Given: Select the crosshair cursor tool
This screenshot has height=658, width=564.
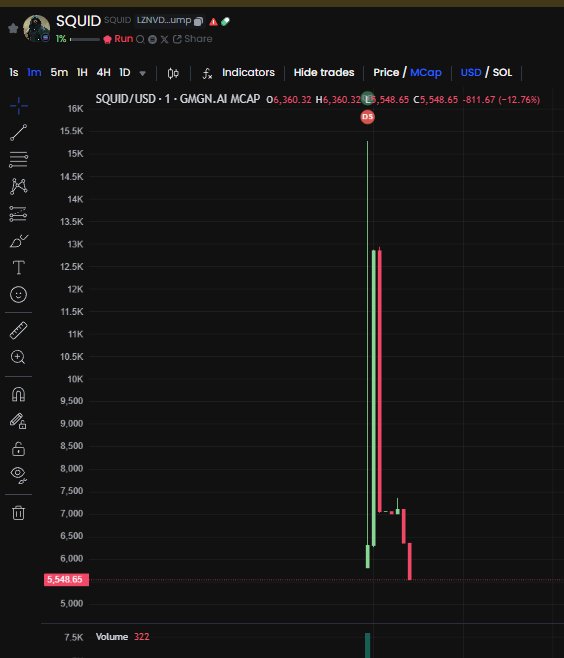Looking at the screenshot, I should point(18,106).
